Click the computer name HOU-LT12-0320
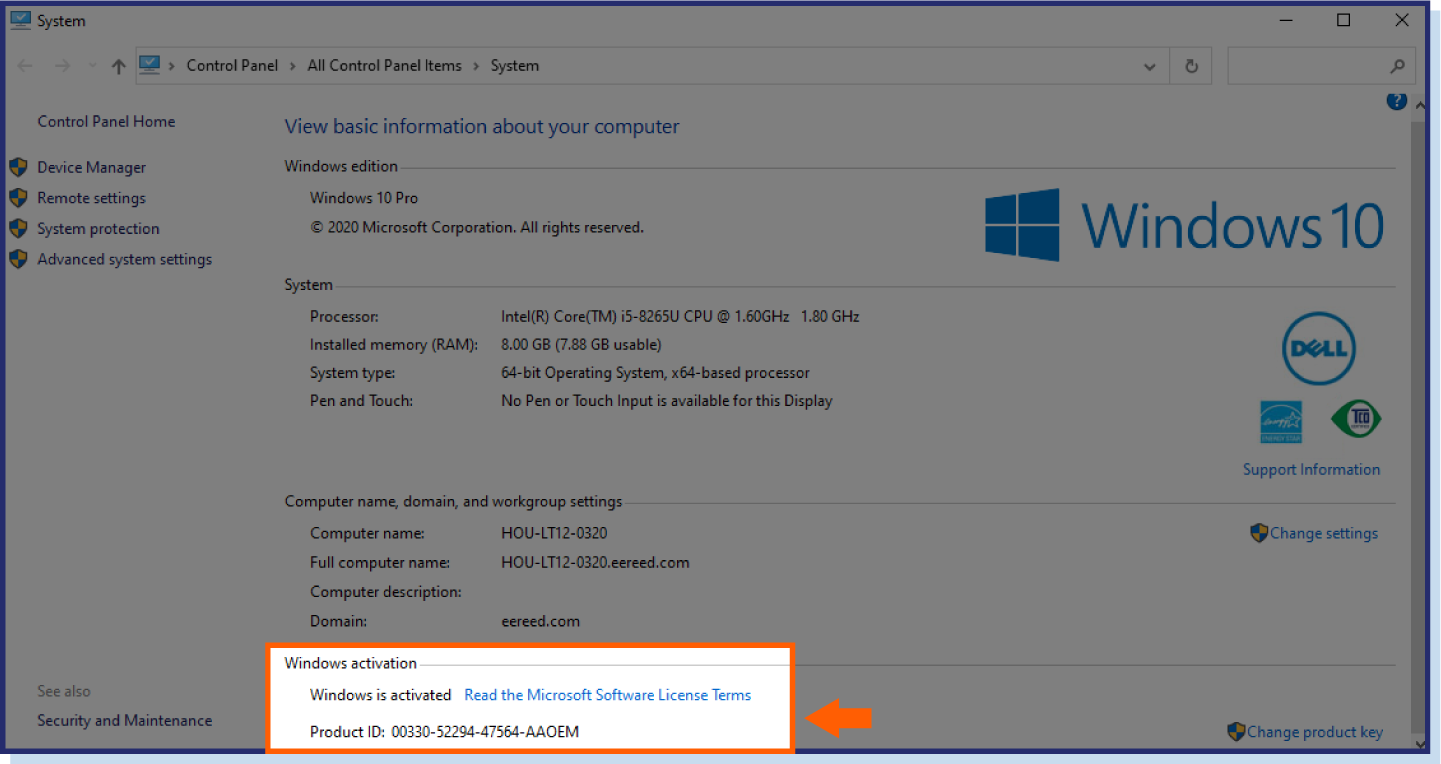 click(554, 533)
